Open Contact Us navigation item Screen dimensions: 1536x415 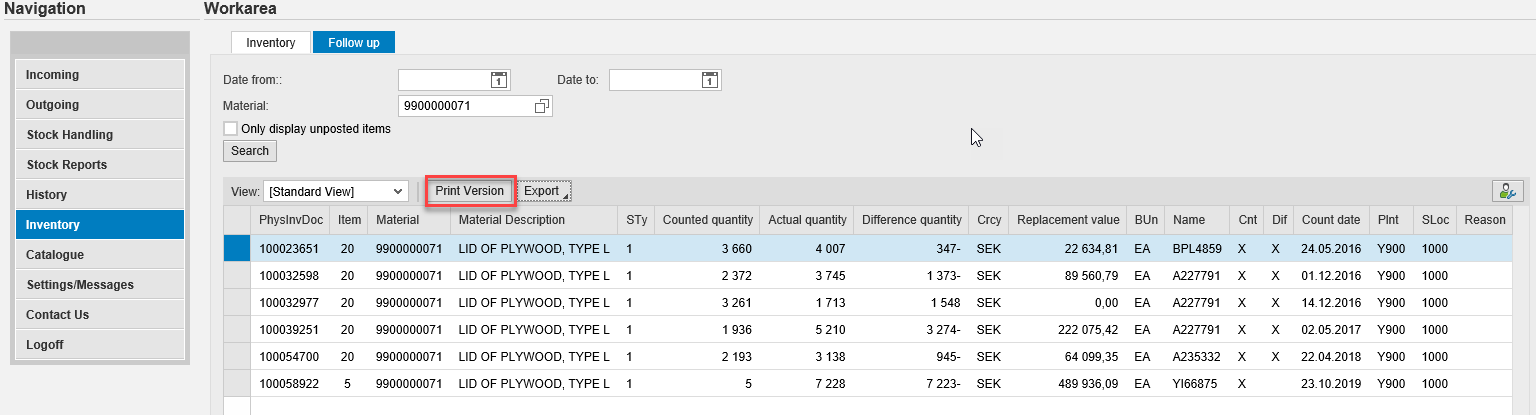tap(100, 315)
